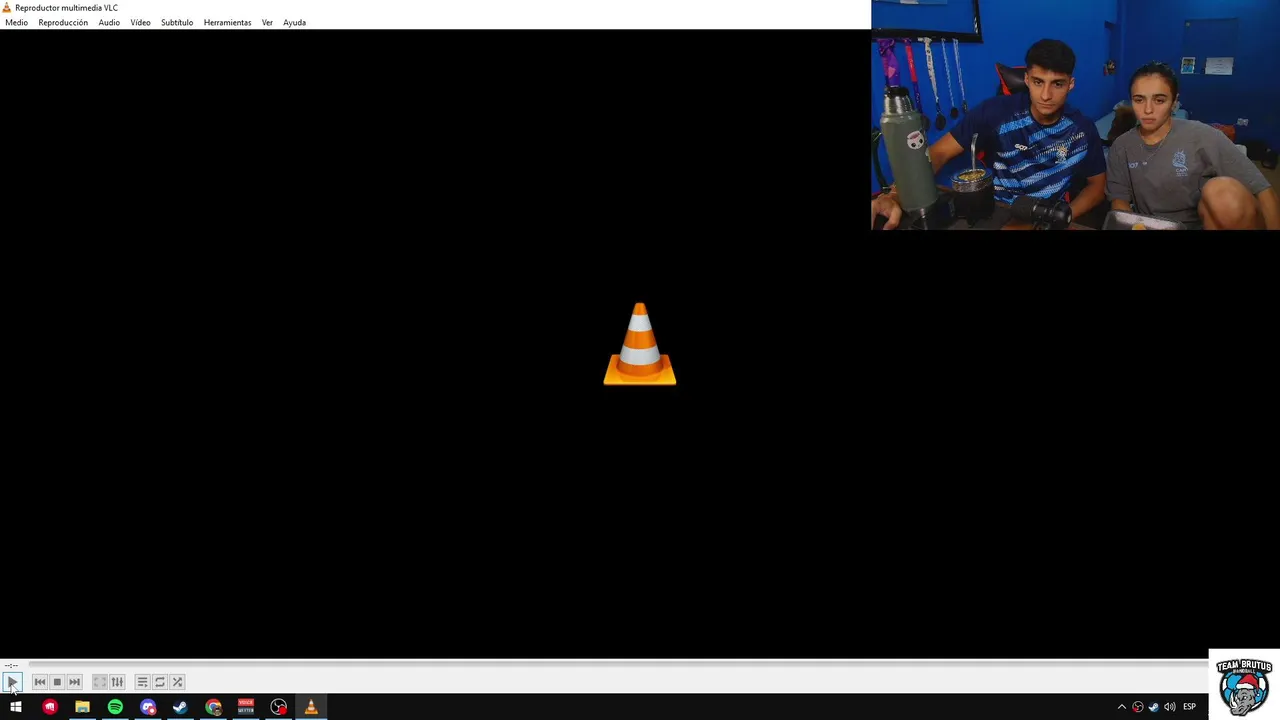Open the Reproducción menu

(x=63, y=22)
